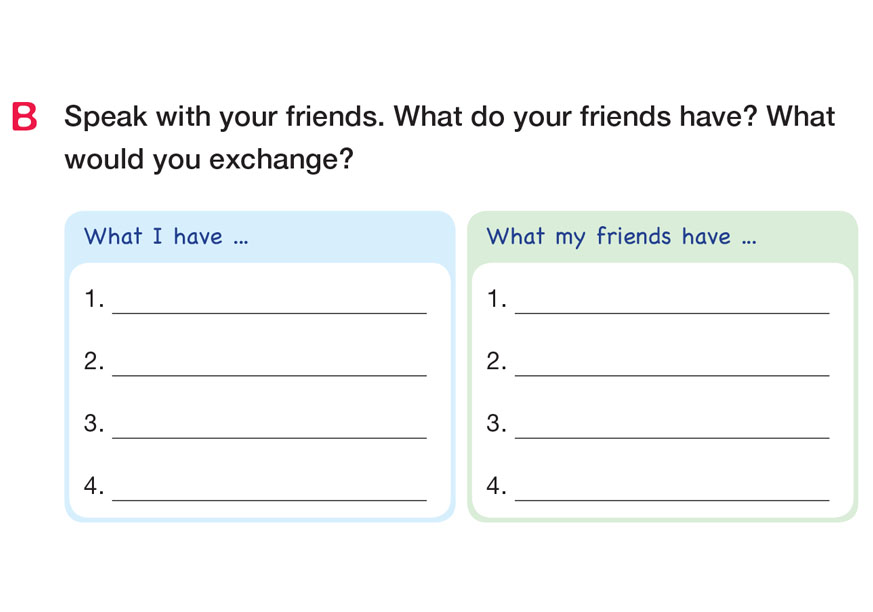Click number 2 in the 'What I have' list
This screenshot has height=612, width=873.
tap(93, 361)
